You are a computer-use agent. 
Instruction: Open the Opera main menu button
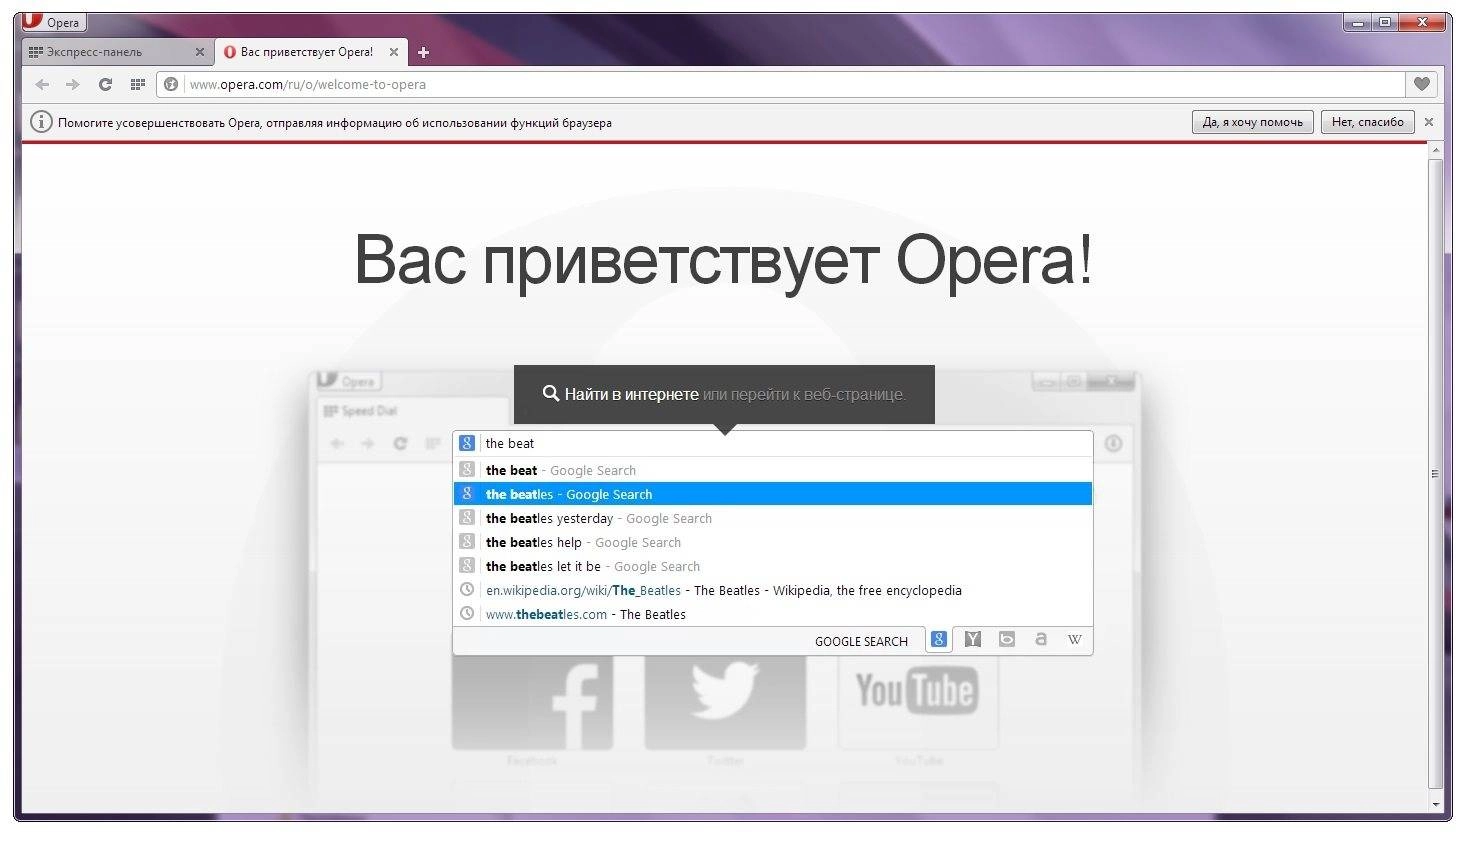53,22
